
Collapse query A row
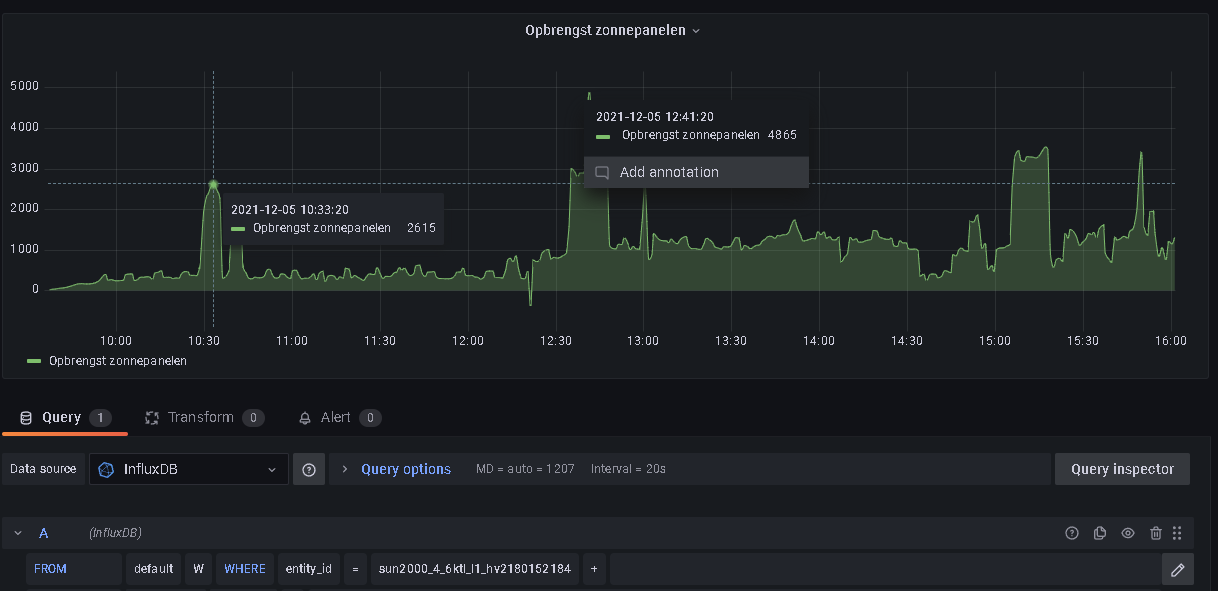(x=18, y=533)
